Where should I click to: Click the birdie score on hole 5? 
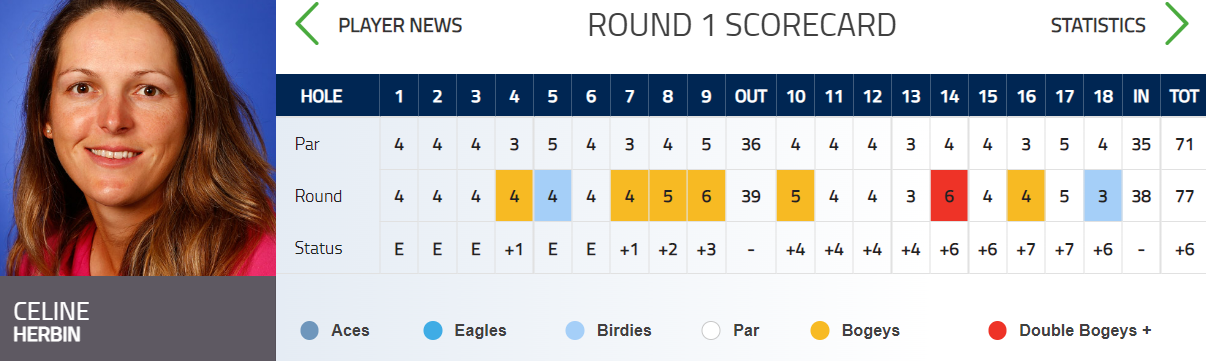pyautogui.click(x=552, y=195)
